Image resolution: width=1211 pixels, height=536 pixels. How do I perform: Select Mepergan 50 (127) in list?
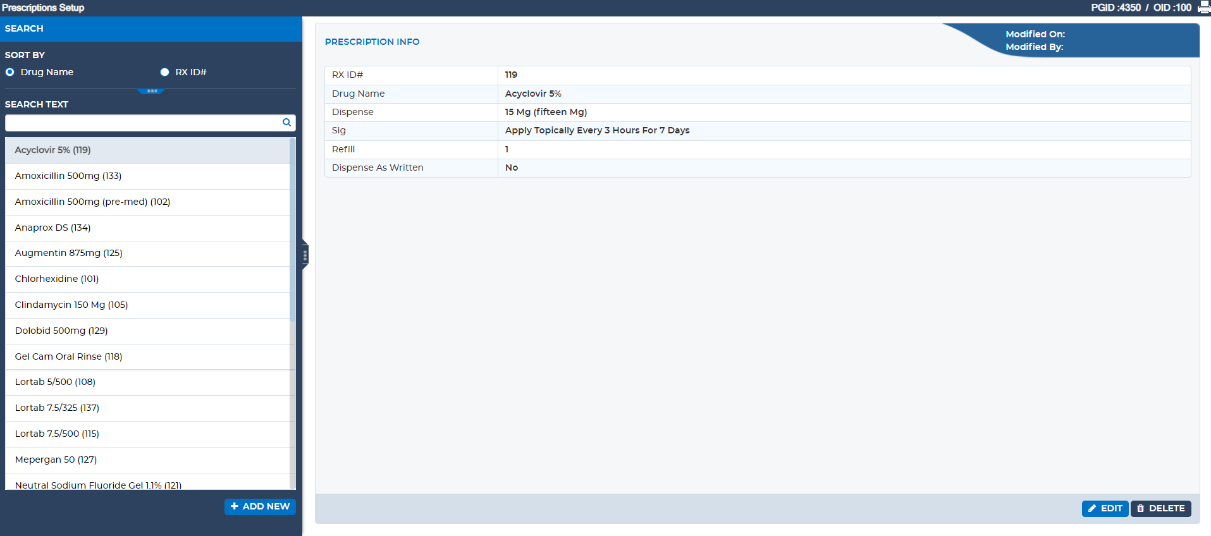click(55, 460)
